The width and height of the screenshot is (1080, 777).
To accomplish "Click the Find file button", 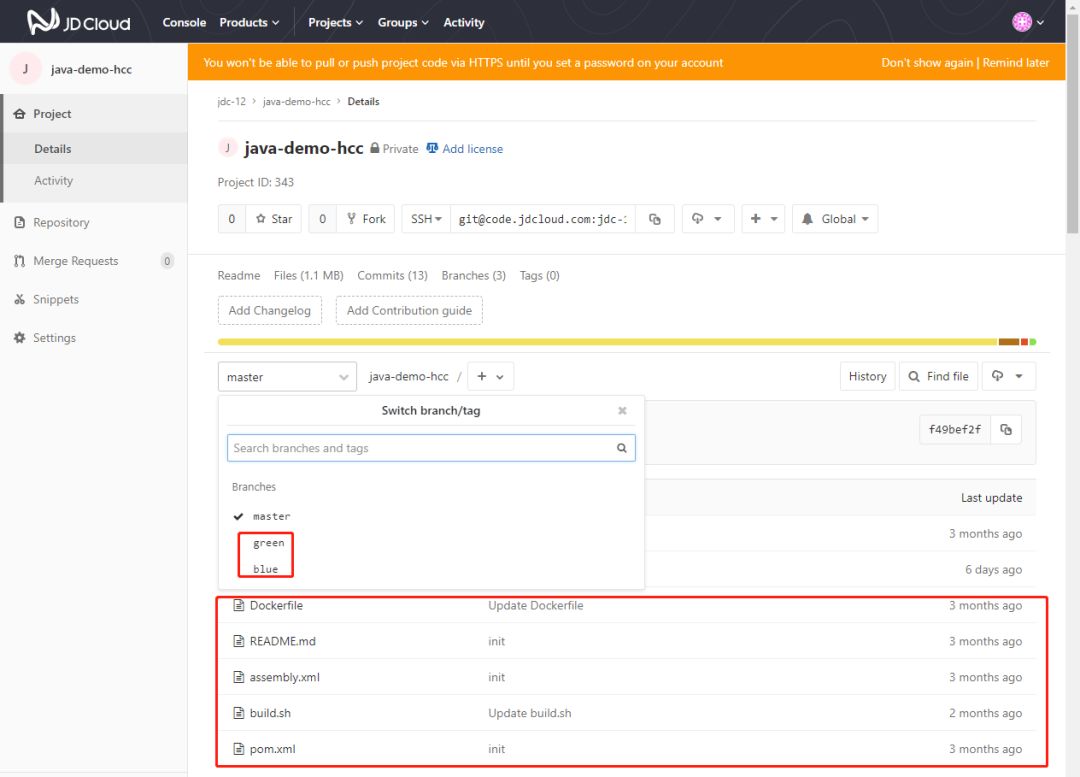I will [938, 376].
